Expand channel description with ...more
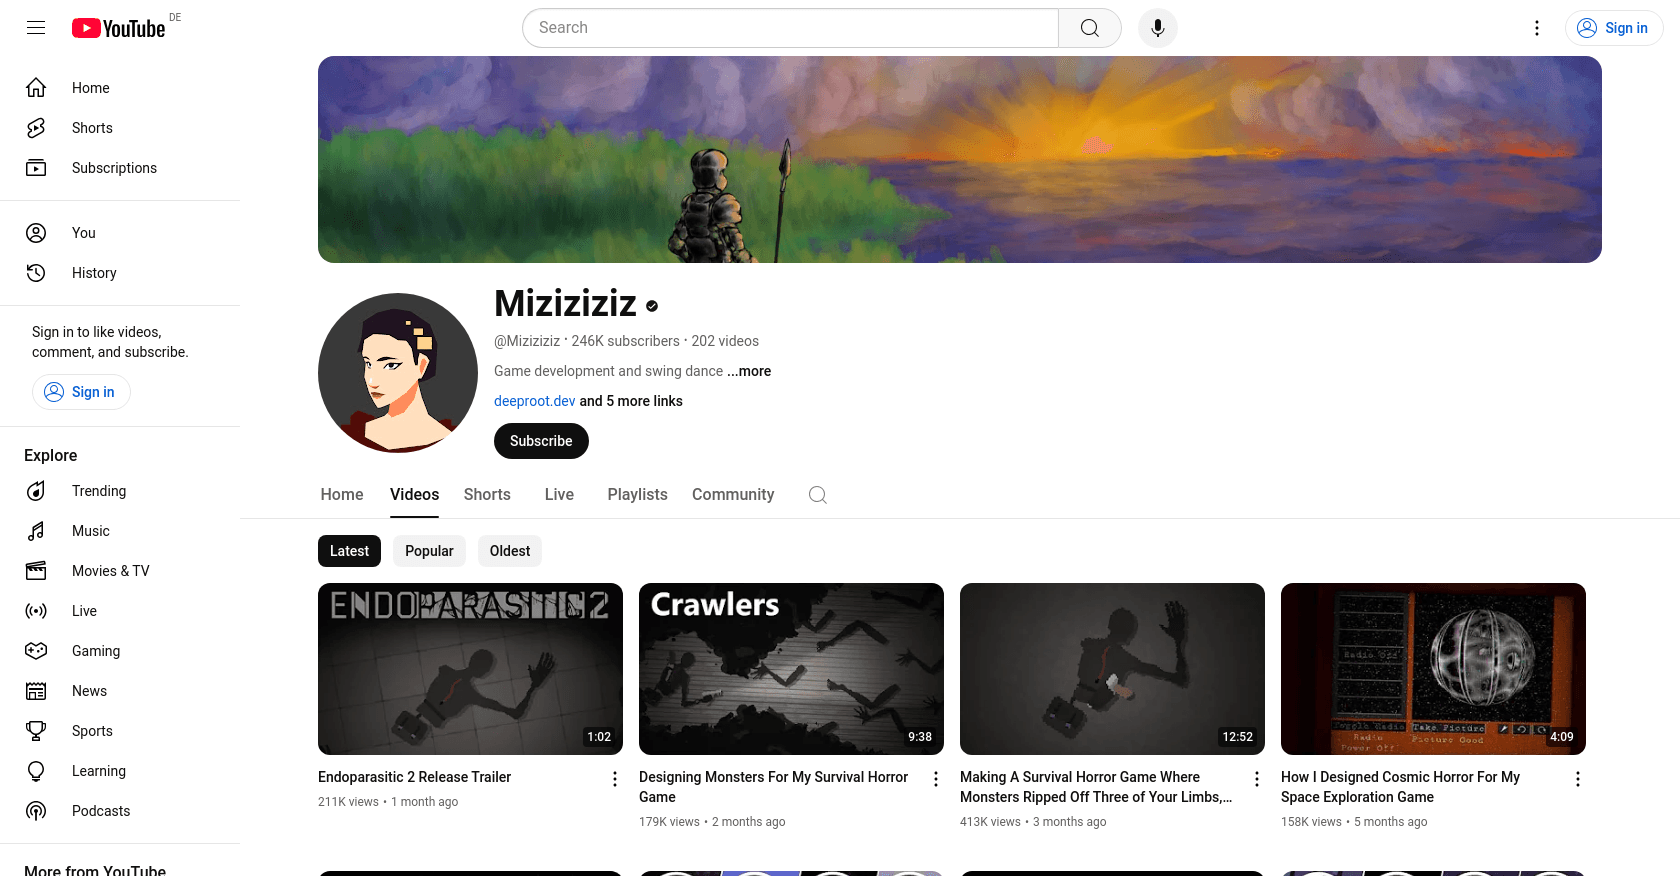This screenshot has height=876, width=1680. point(749,371)
